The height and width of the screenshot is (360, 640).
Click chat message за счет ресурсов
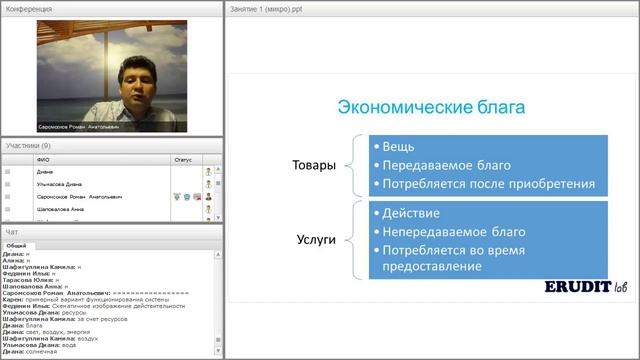tap(102, 319)
